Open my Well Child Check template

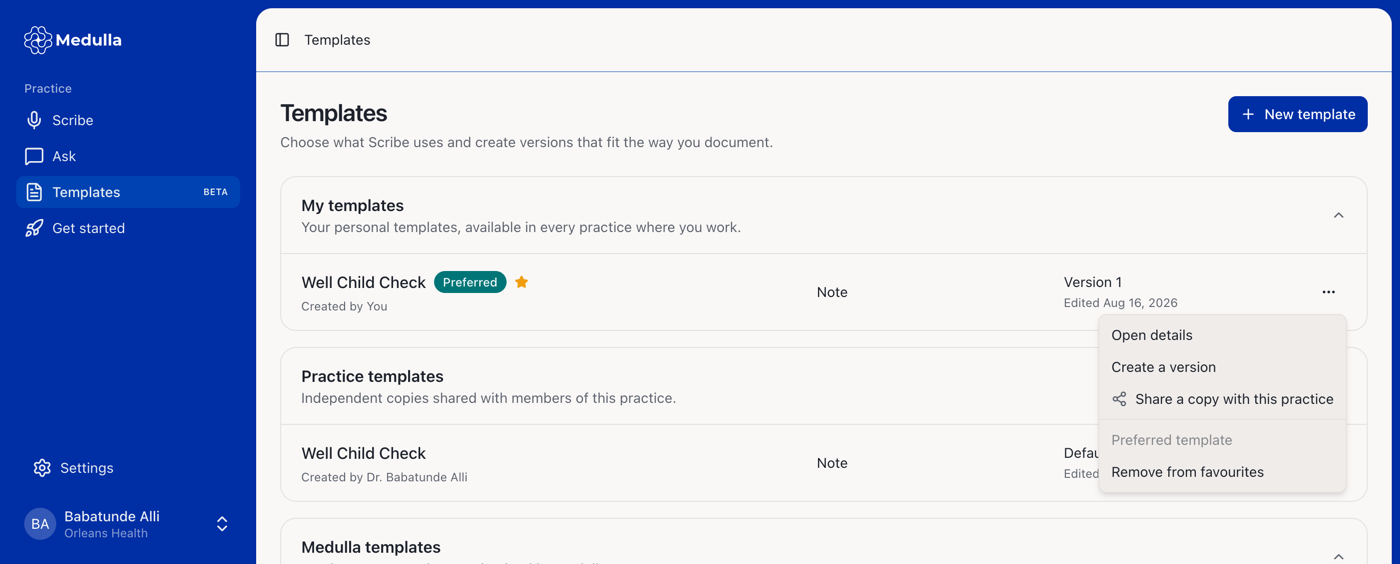pyautogui.click(x=363, y=282)
